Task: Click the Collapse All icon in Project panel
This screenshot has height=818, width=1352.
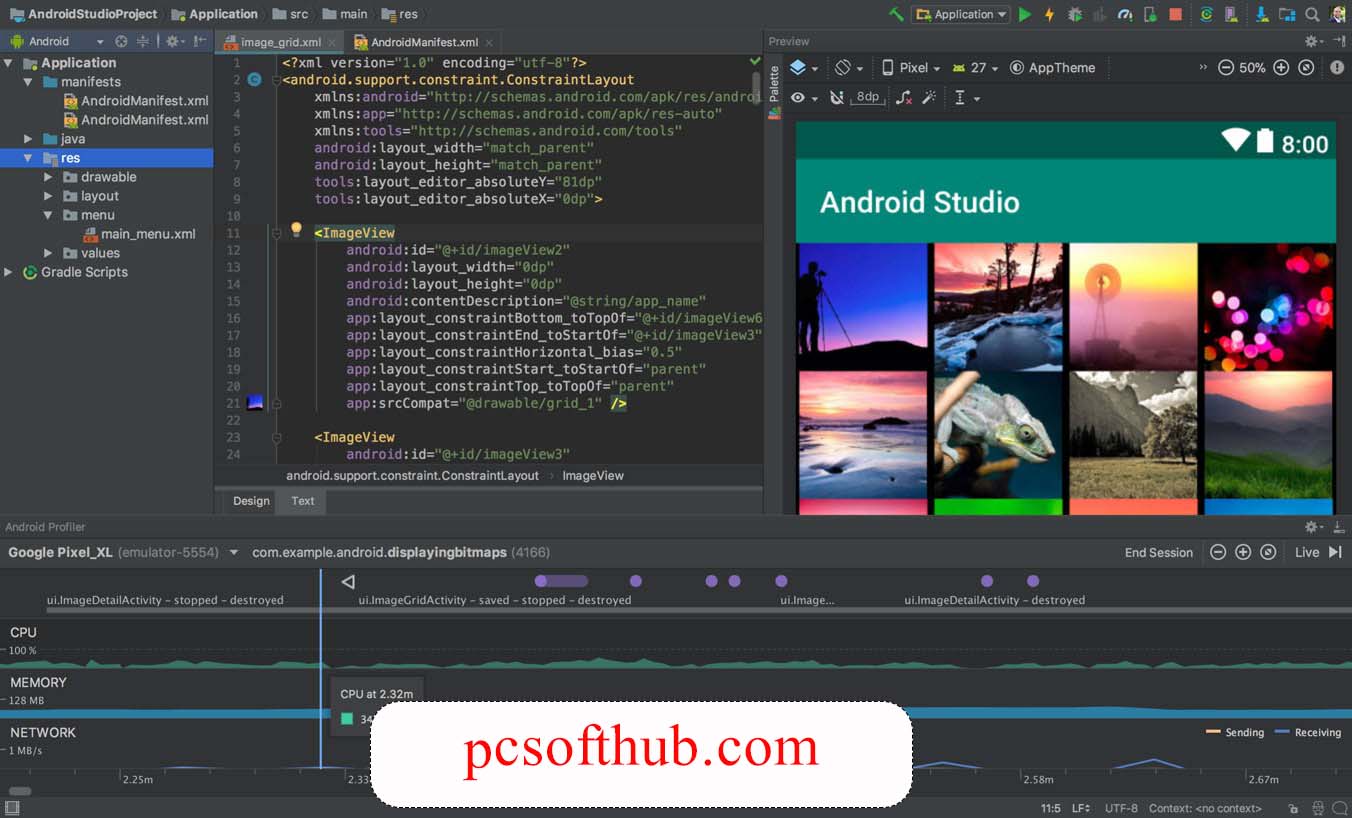Action: (143, 41)
